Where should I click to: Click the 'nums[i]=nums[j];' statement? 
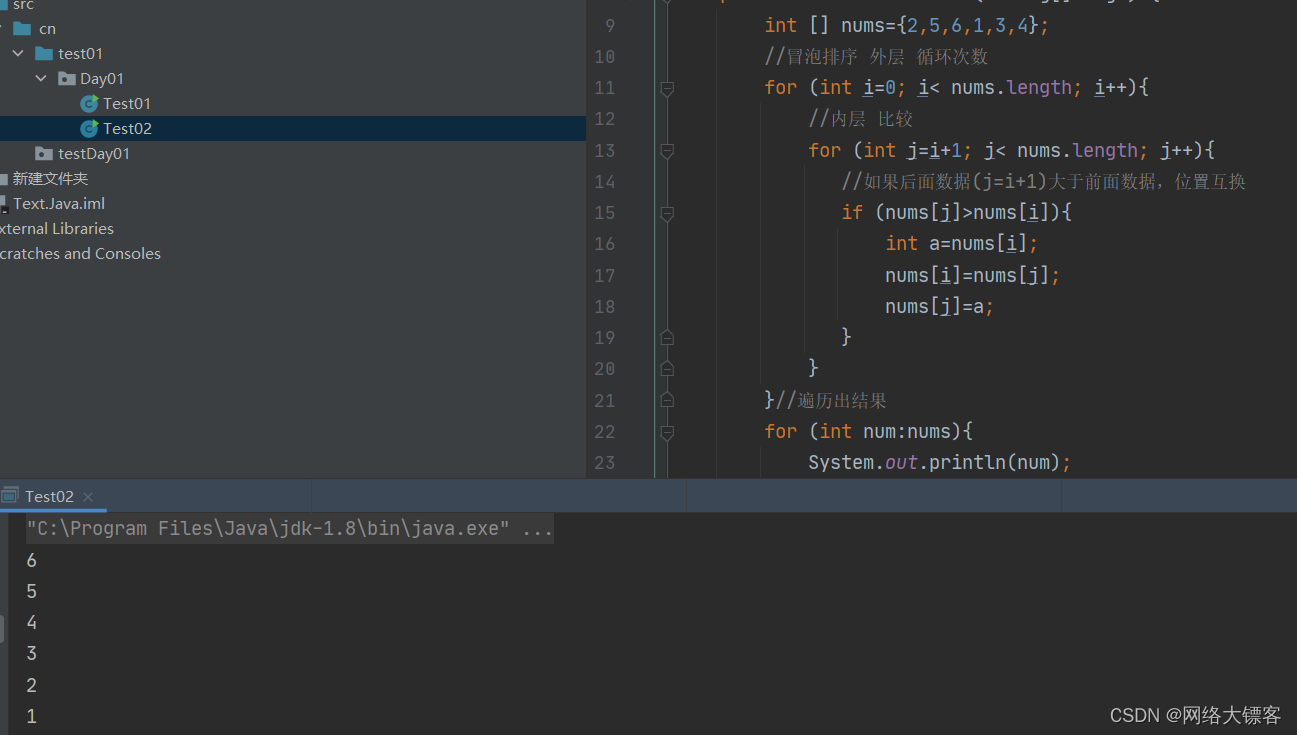point(972,276)
